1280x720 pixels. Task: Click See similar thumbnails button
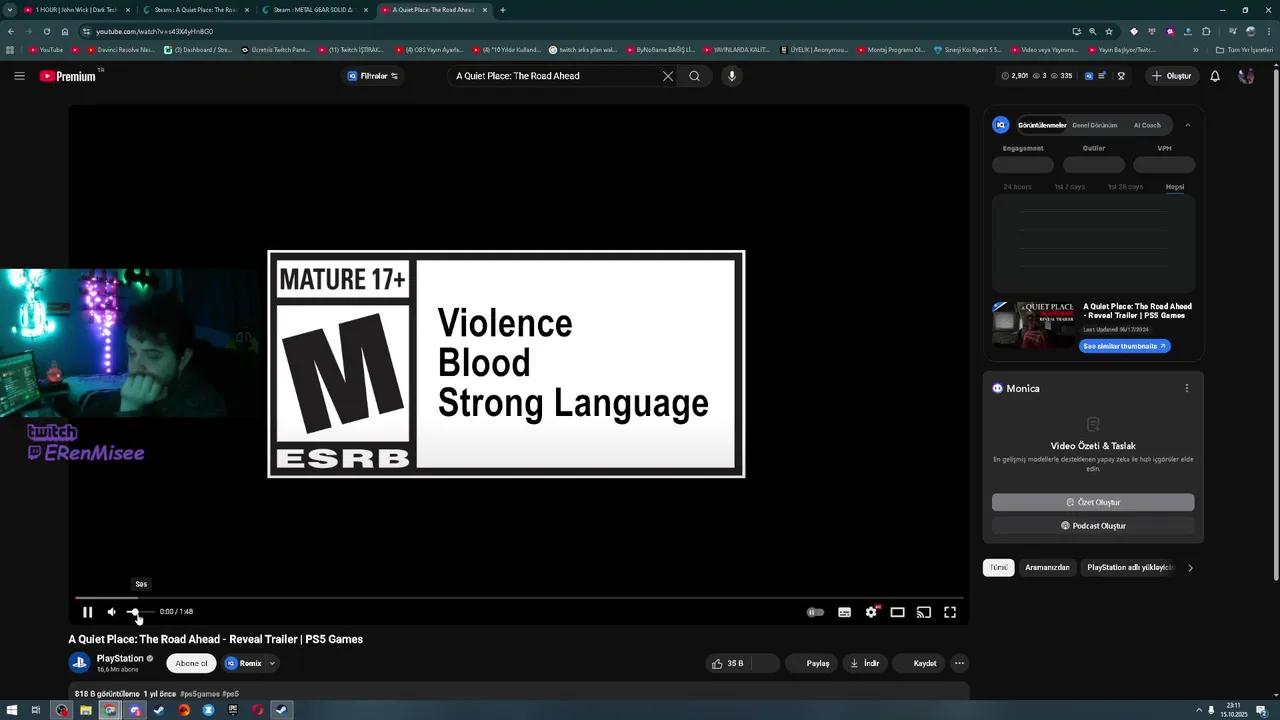click(1125, 346)
